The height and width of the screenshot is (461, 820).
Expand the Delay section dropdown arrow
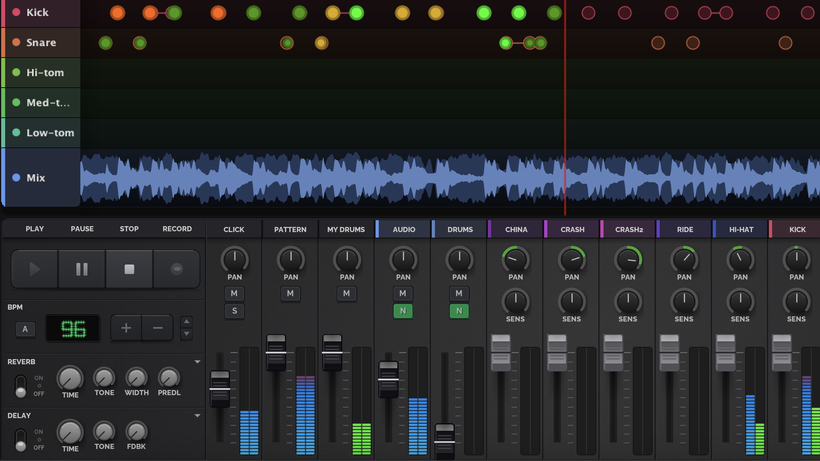pyautogui.click(x=197, y=416)
